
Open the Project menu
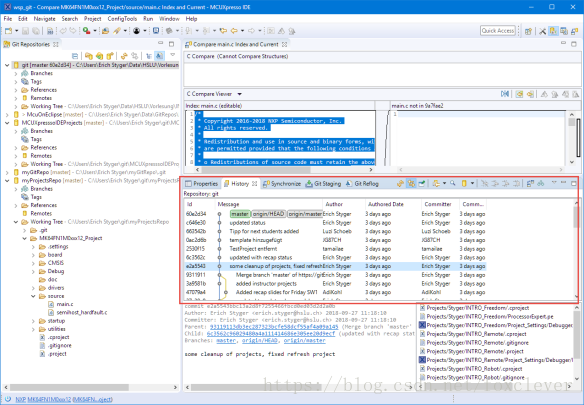tap(92, 19)
